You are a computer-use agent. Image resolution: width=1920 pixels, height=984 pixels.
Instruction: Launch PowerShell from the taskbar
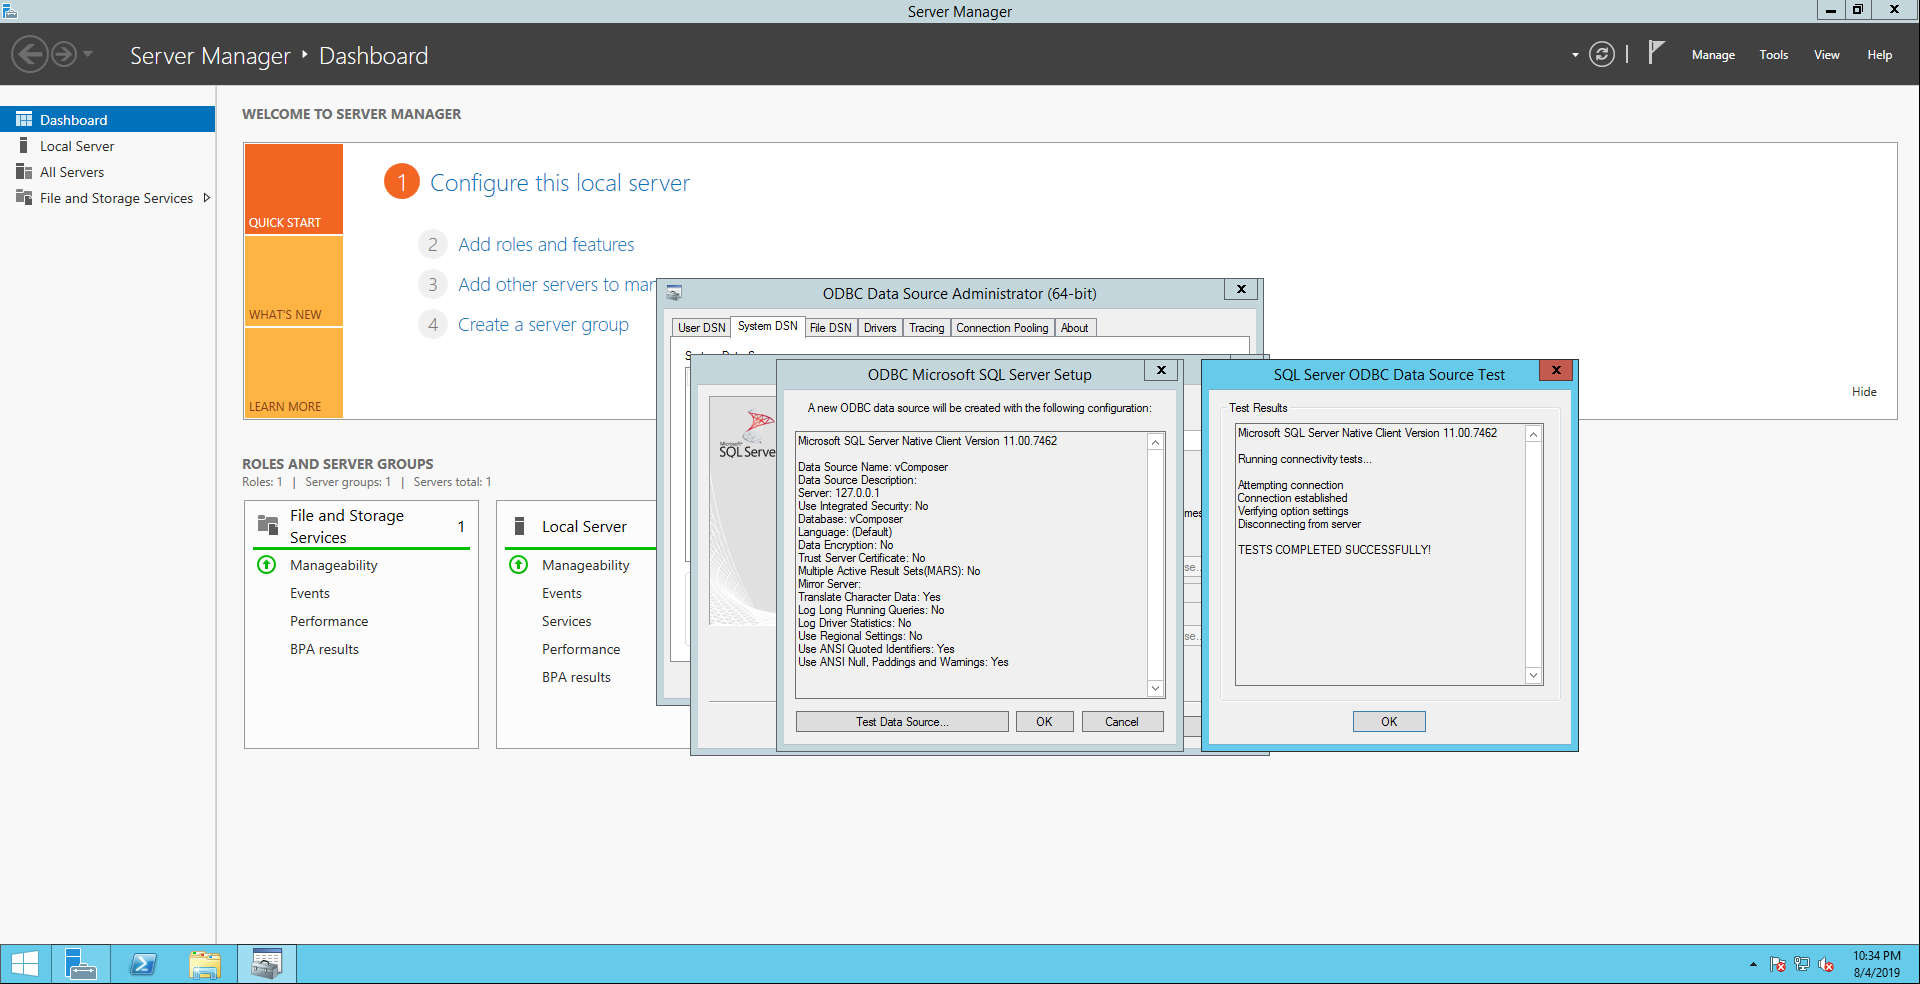(143, 964)
